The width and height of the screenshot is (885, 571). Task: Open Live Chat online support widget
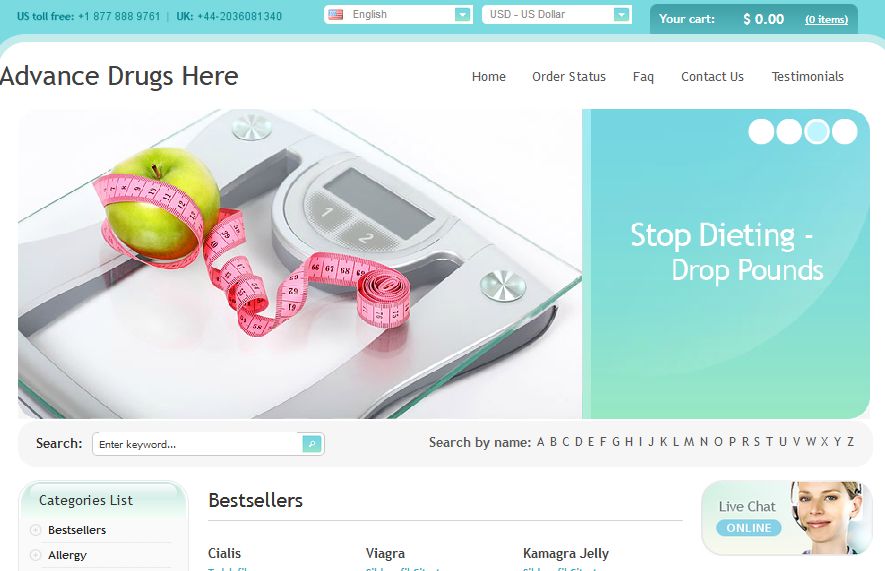pos(786,517)
